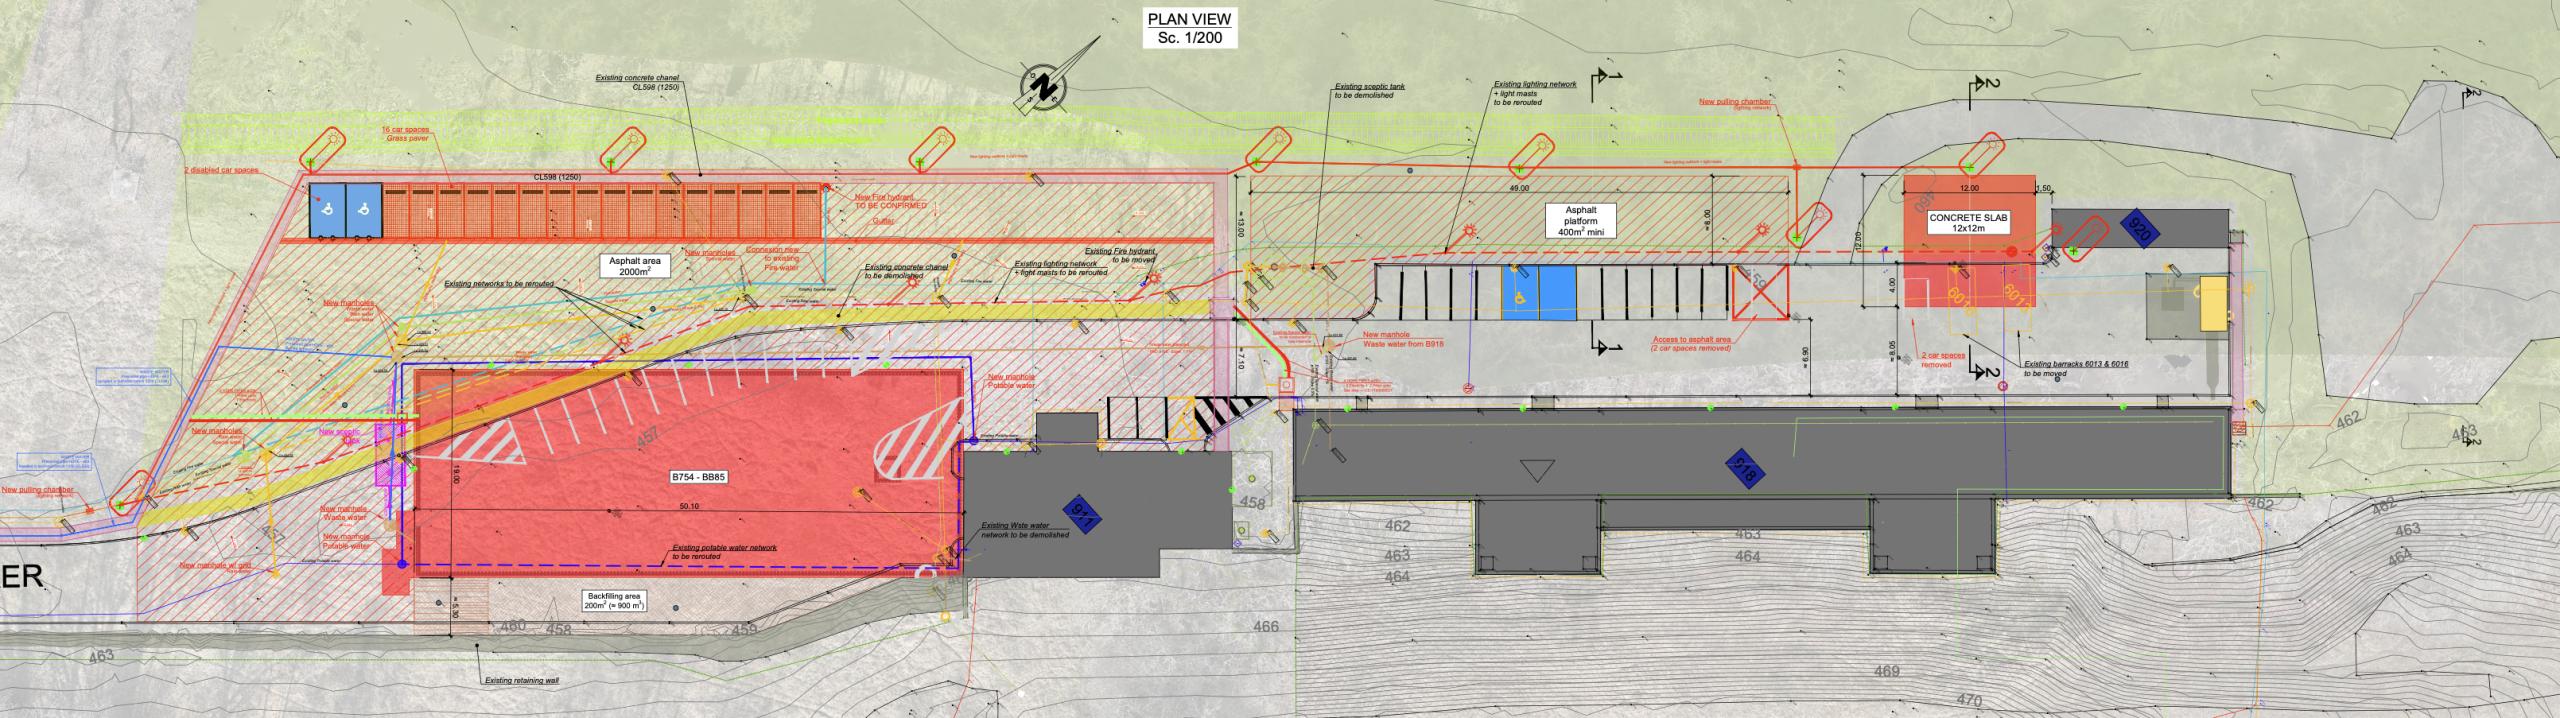The image size is (2560, 718).
Task: Select the magenta 'New sceptic tank' label
Action: click(340, 435)
